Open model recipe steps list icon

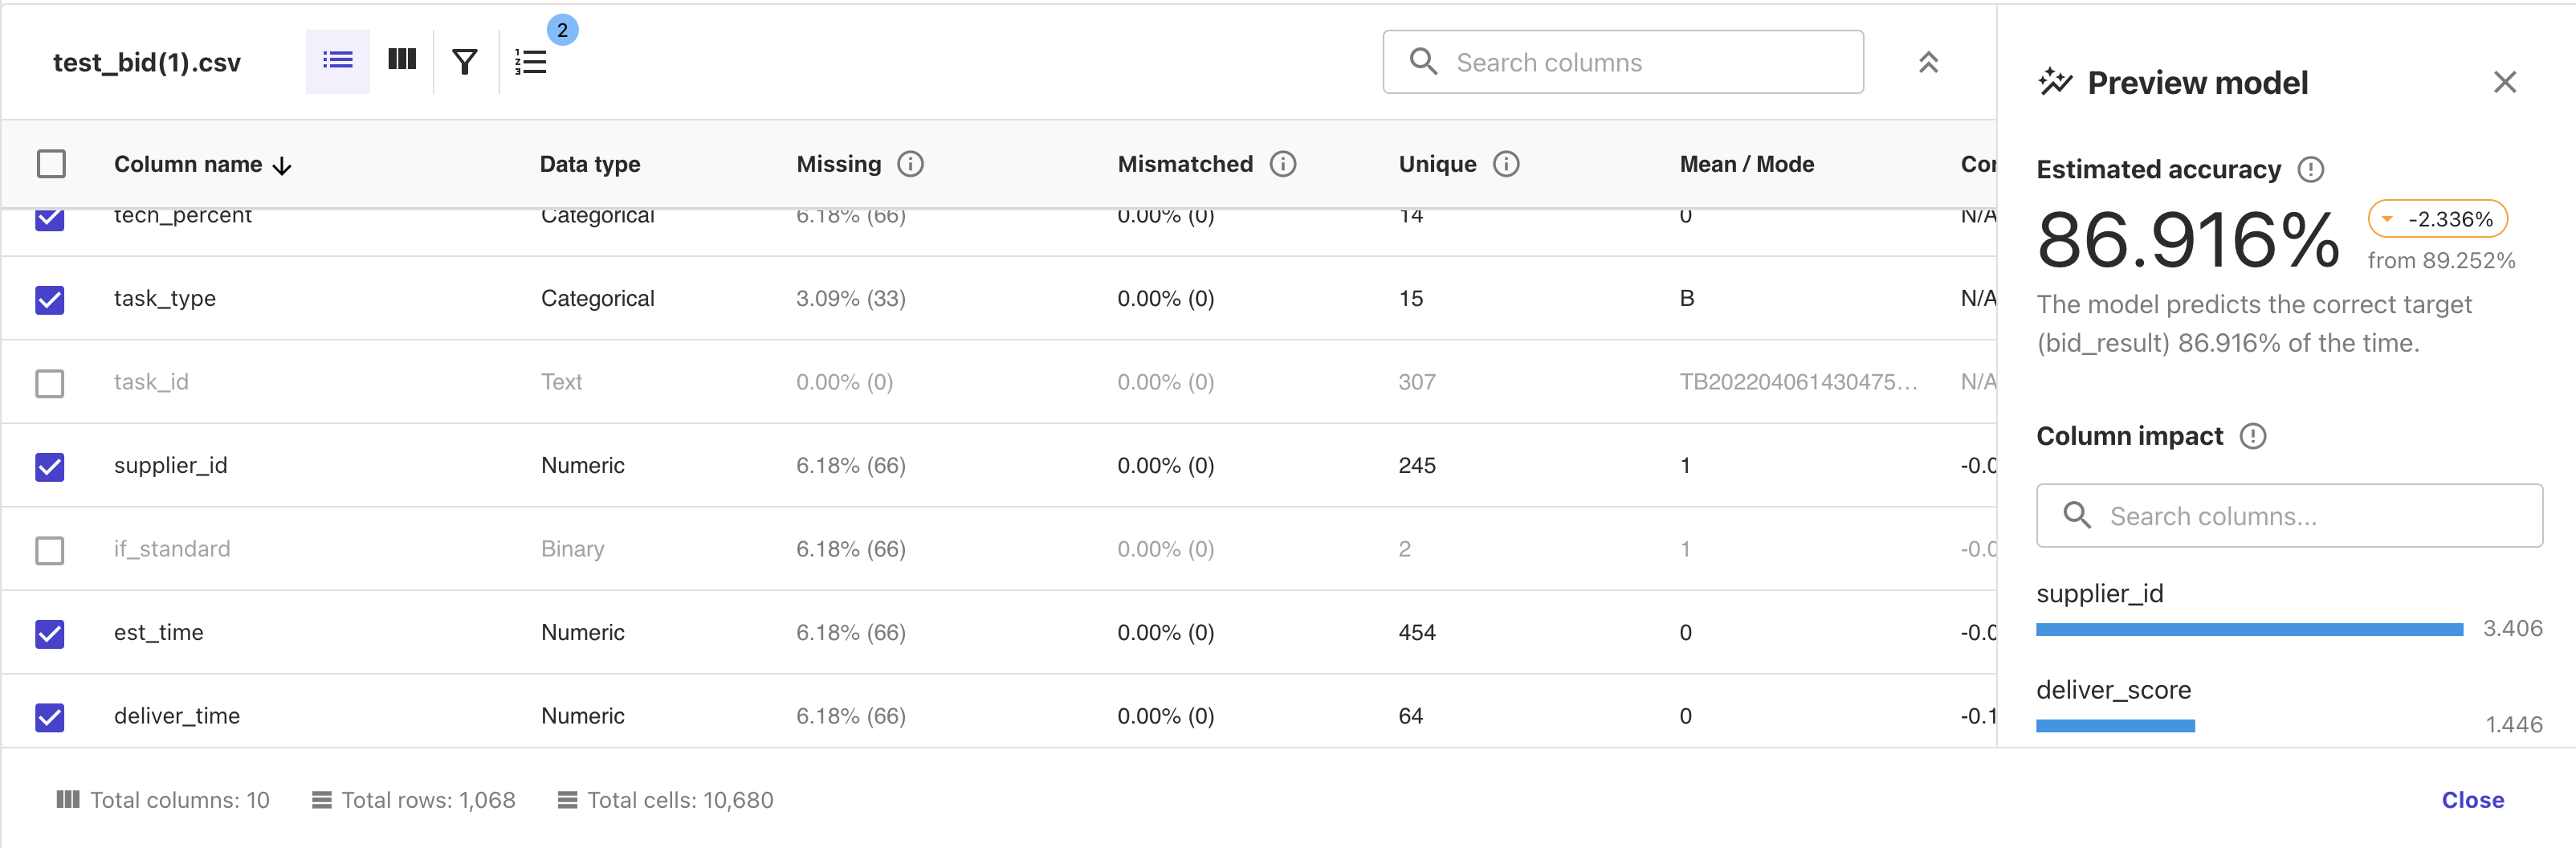[x=531, y=62]
